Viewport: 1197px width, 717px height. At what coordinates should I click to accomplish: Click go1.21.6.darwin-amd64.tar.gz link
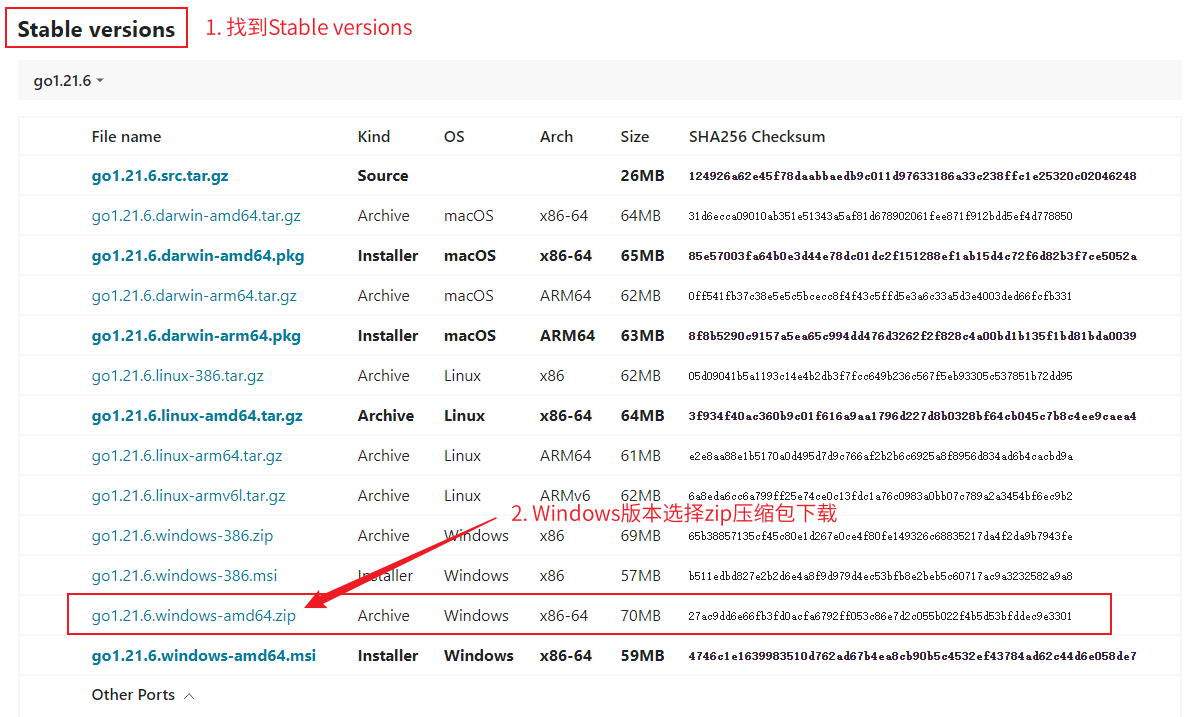point(196,216)
